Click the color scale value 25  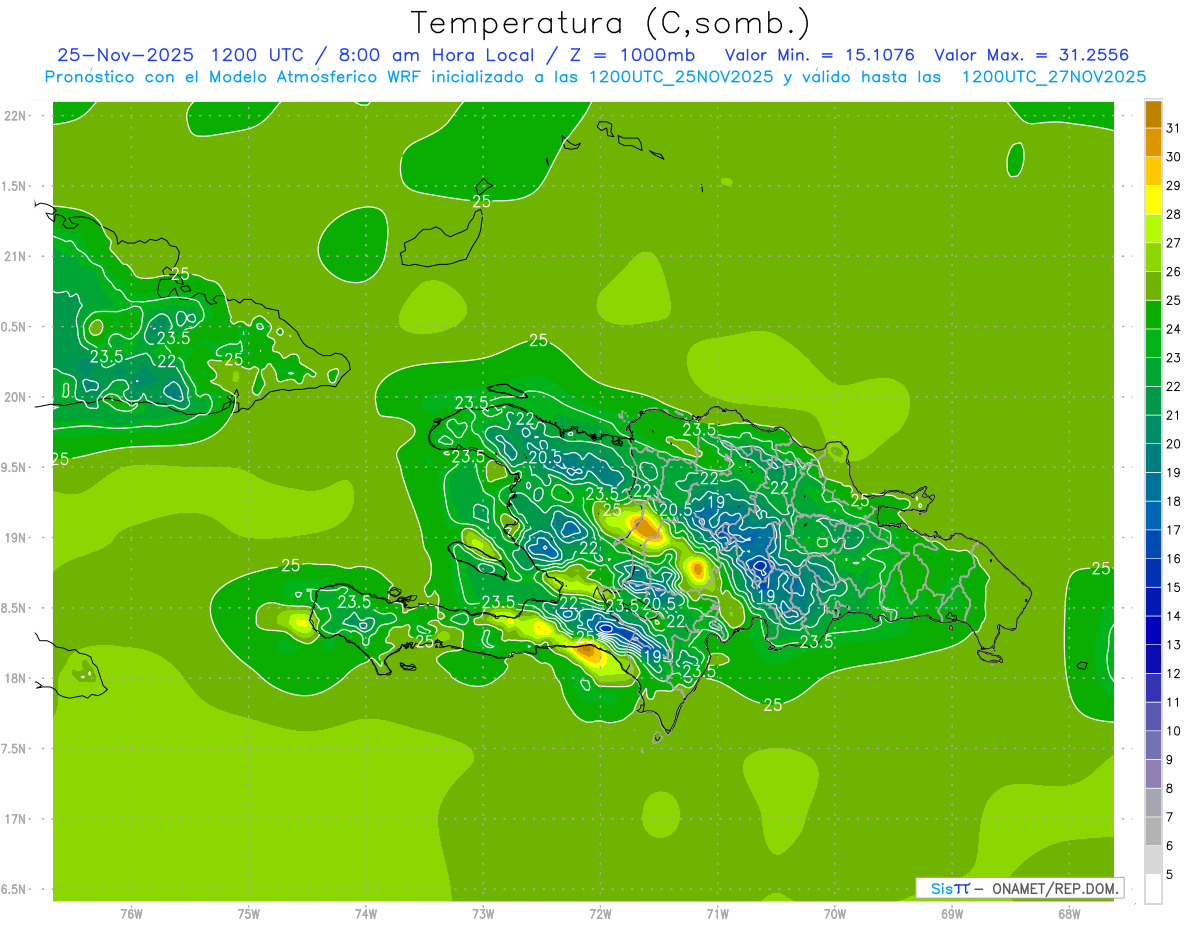point(1174,300)
